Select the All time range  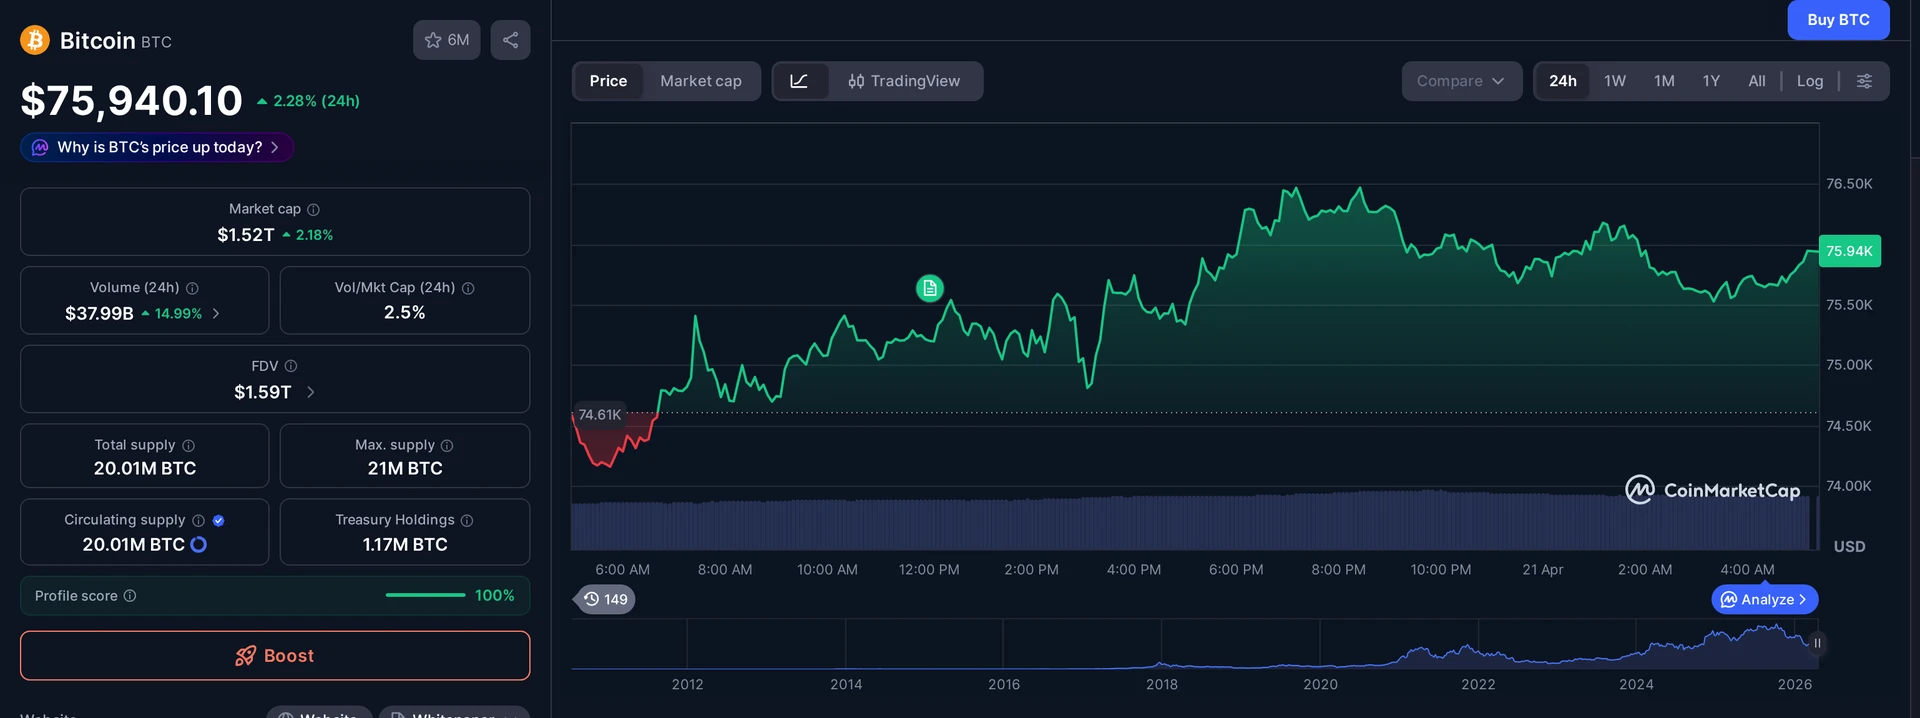point(1757,81)
